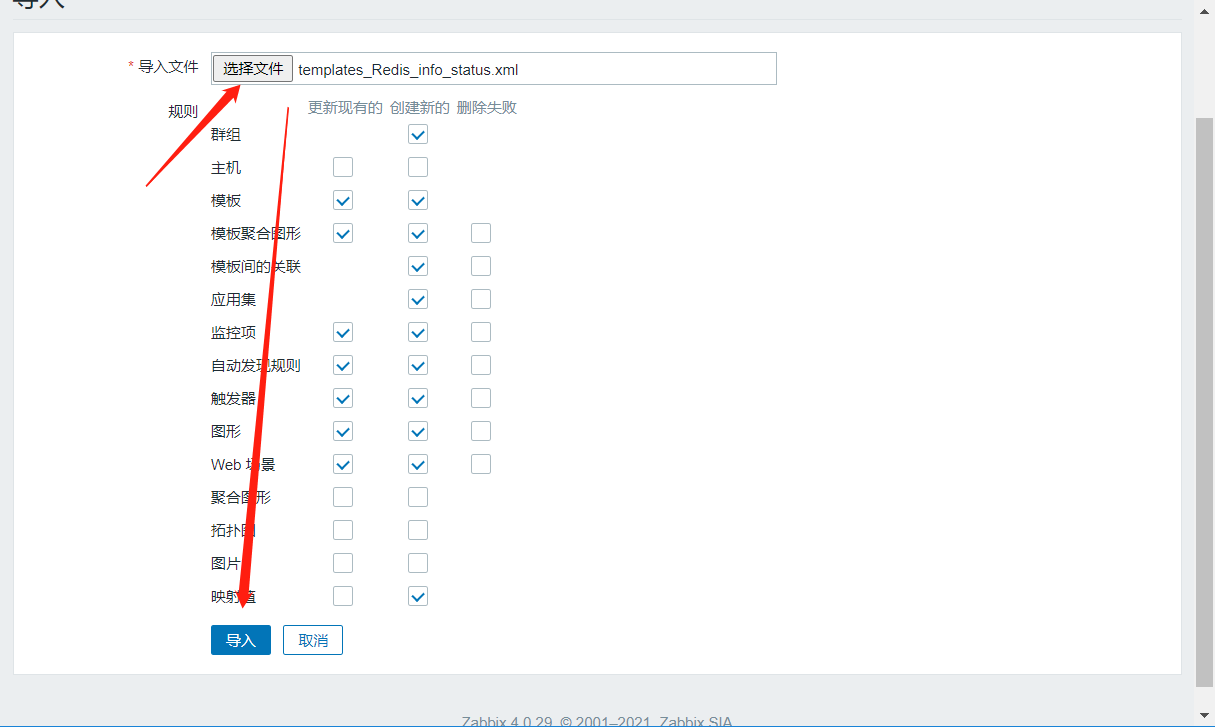Viewport: 1215px width, 727px height.
Task: Enable 删除失败 for 模板聚合图形 row
Action: click(481, 234)
